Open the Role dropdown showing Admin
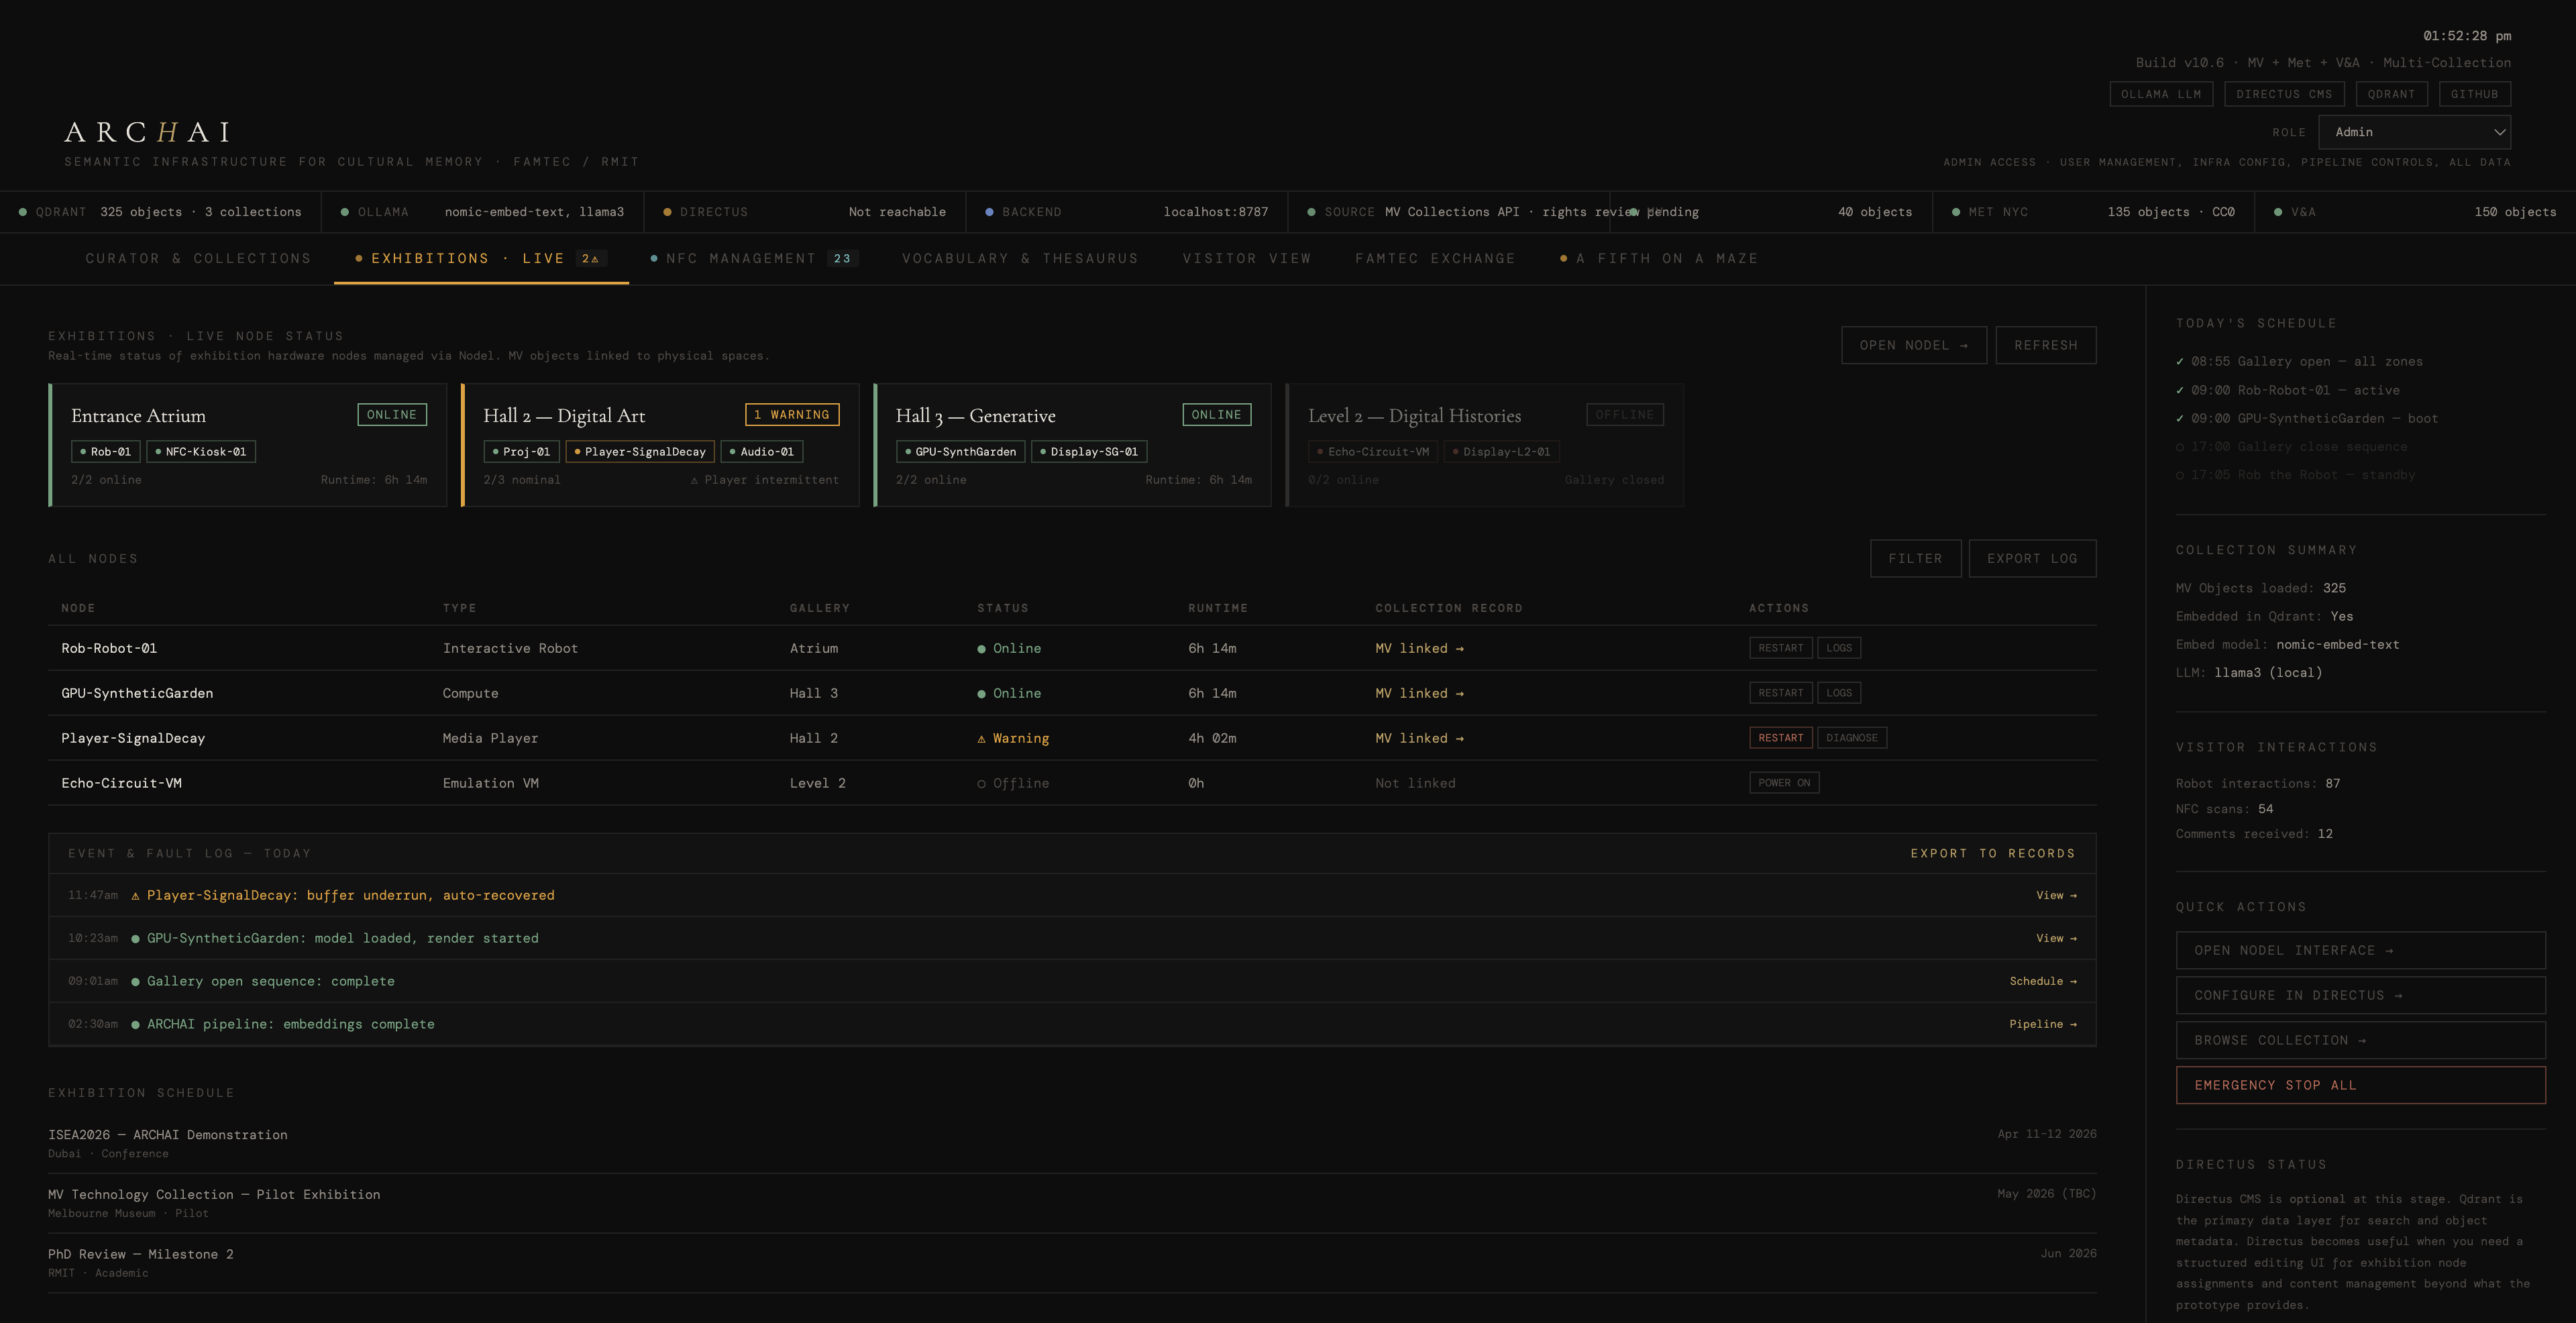Viewport: 2576px width, 1323px height. (x=2416, y=132)
